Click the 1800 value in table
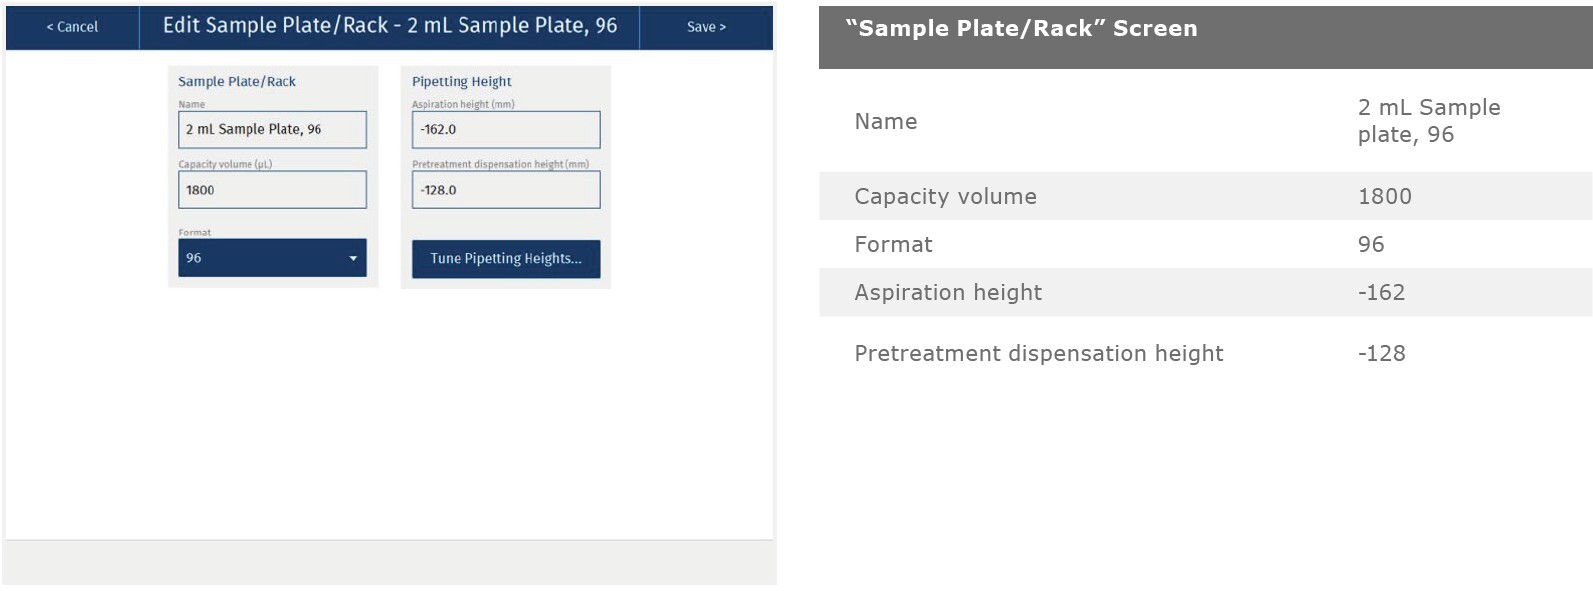Viewport: 1593px width, 591px height. click(x=1384, y=197)
